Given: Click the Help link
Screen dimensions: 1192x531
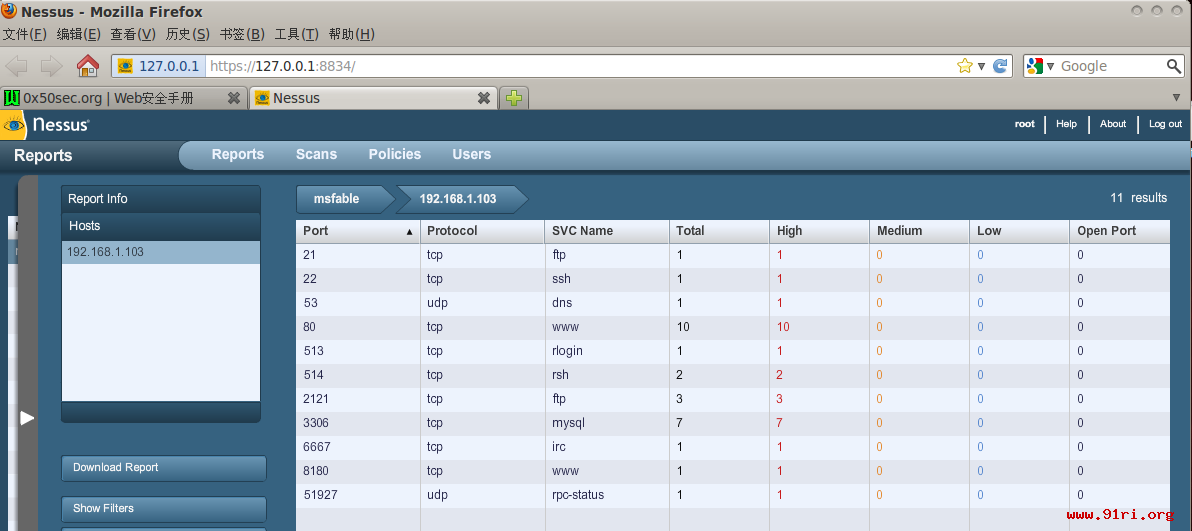Looking at the screenshot, I should point(1066,124).
